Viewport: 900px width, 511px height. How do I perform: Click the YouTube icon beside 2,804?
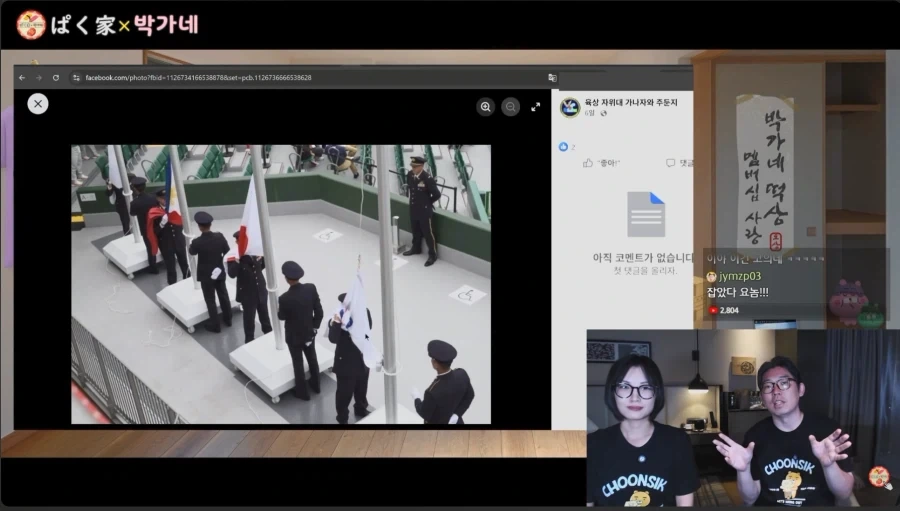pyautogui.click(x=713, y=311)
